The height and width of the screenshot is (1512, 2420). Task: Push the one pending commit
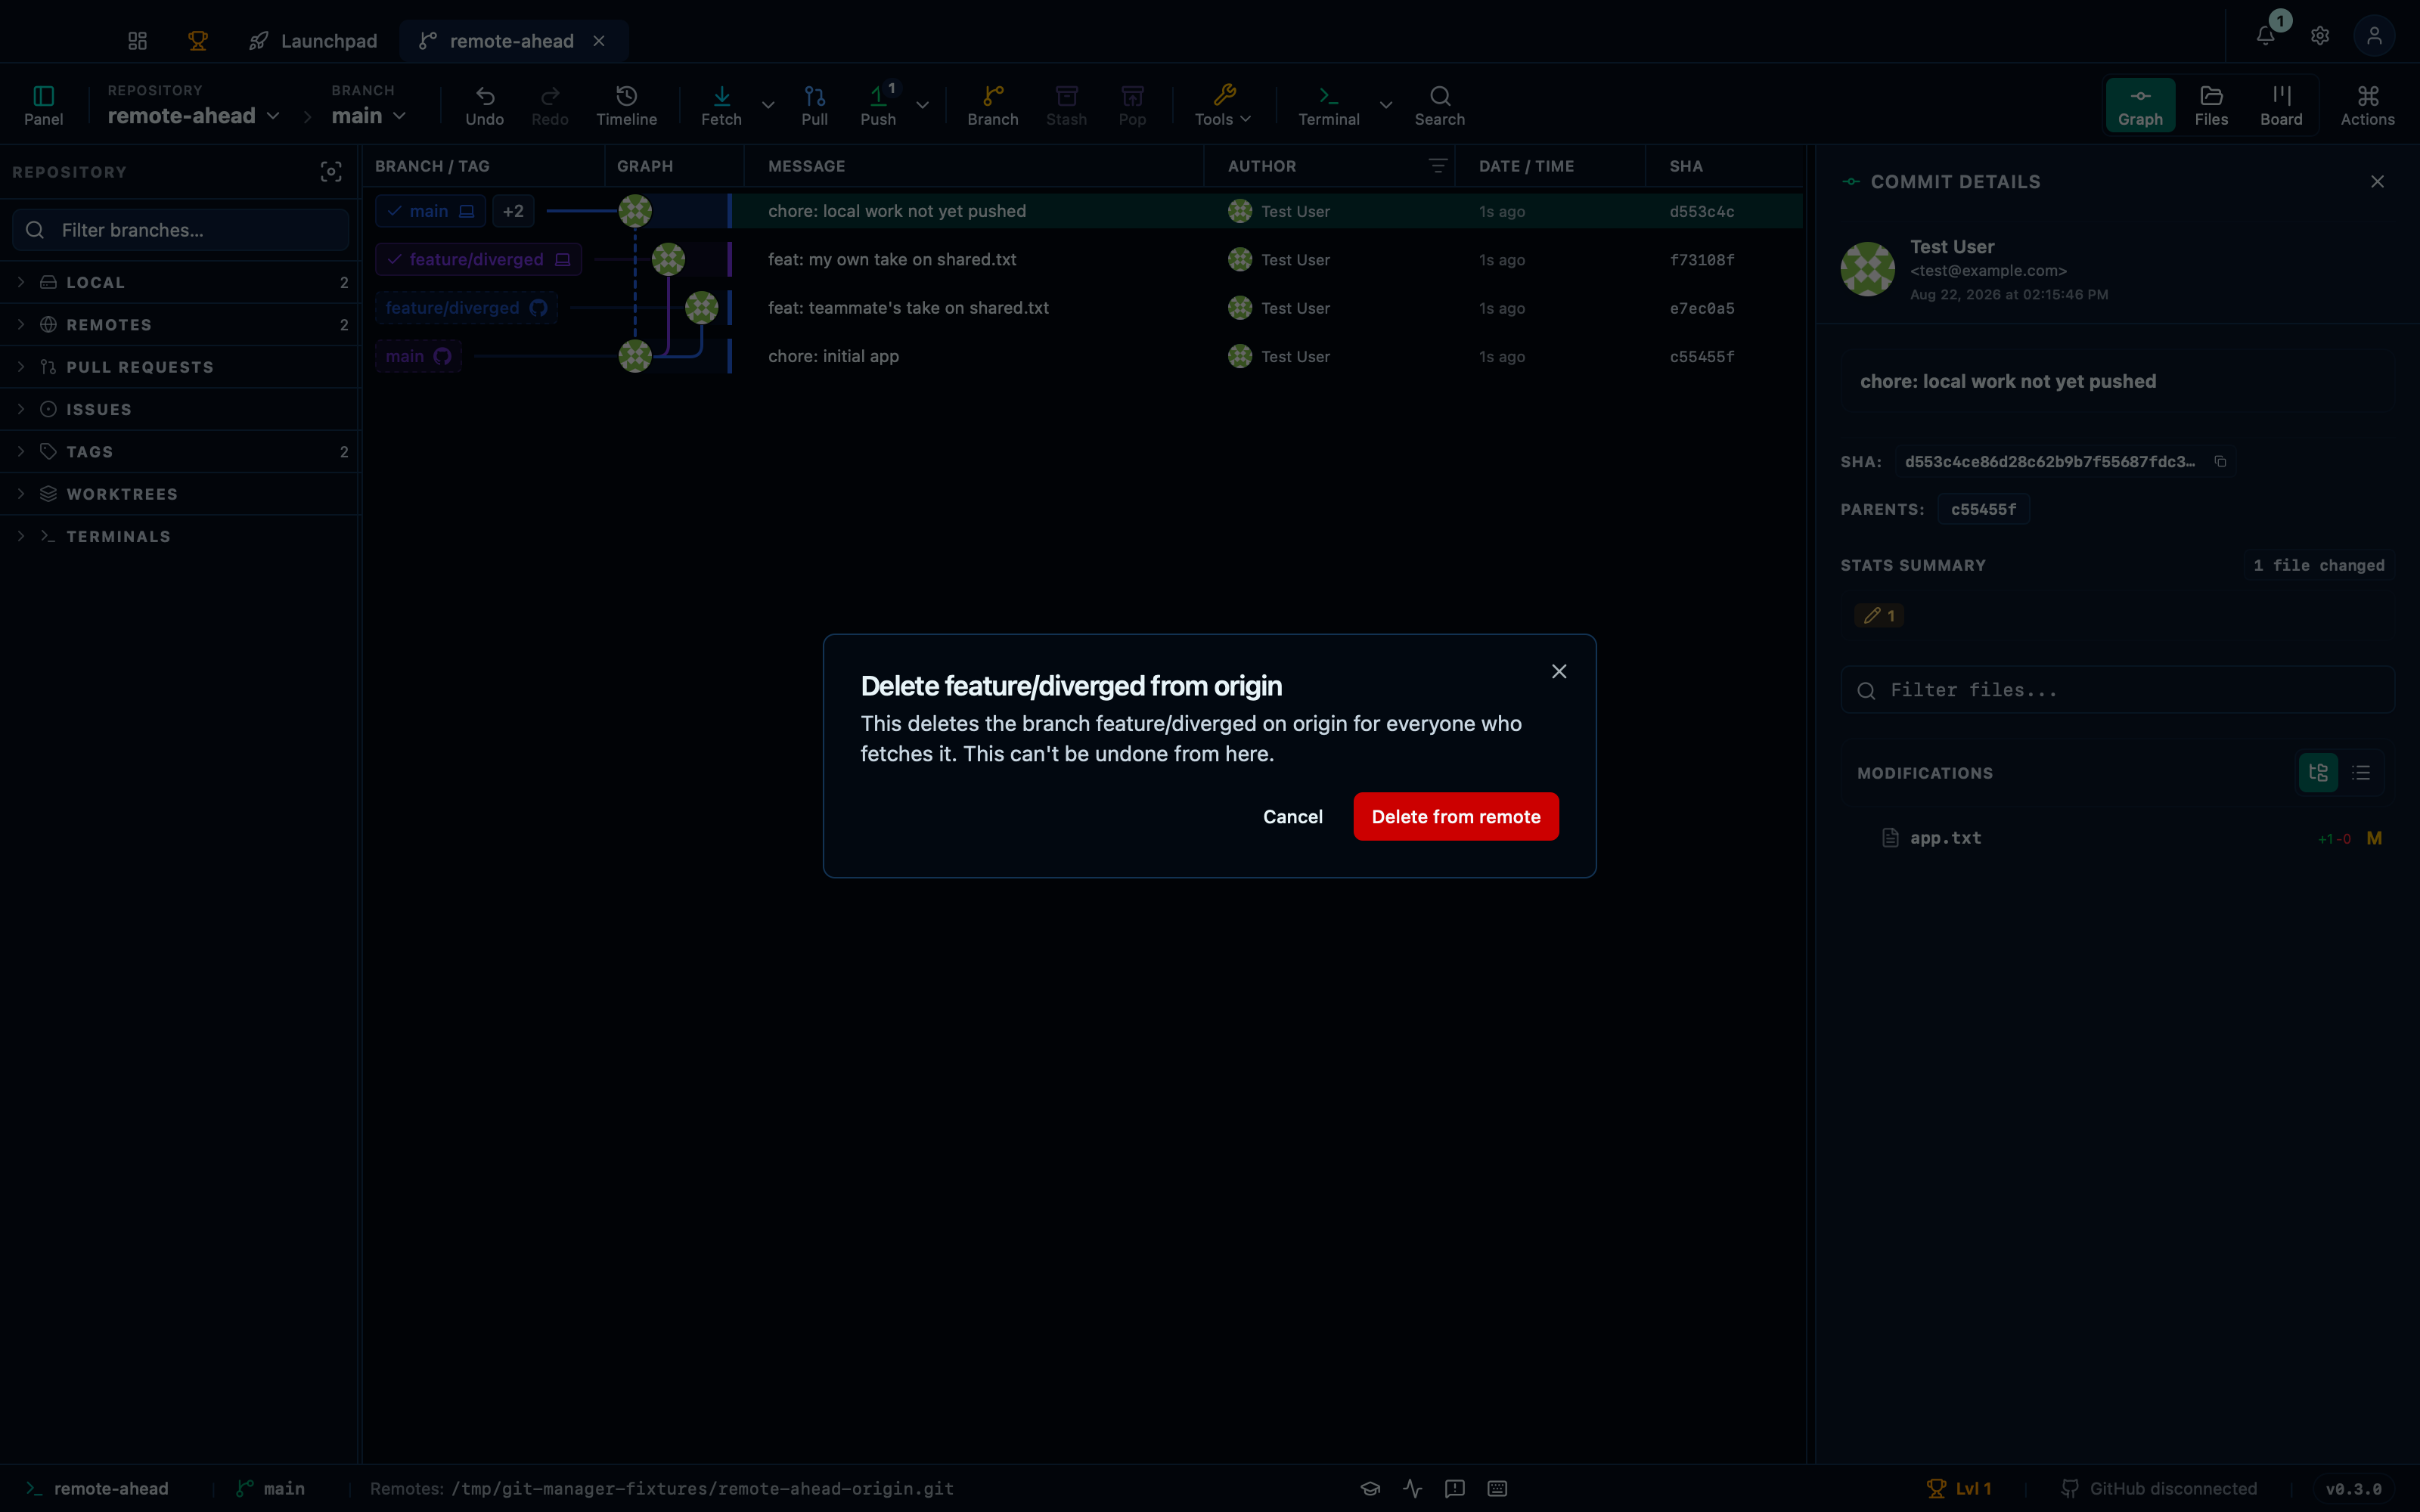pos(878,105)
